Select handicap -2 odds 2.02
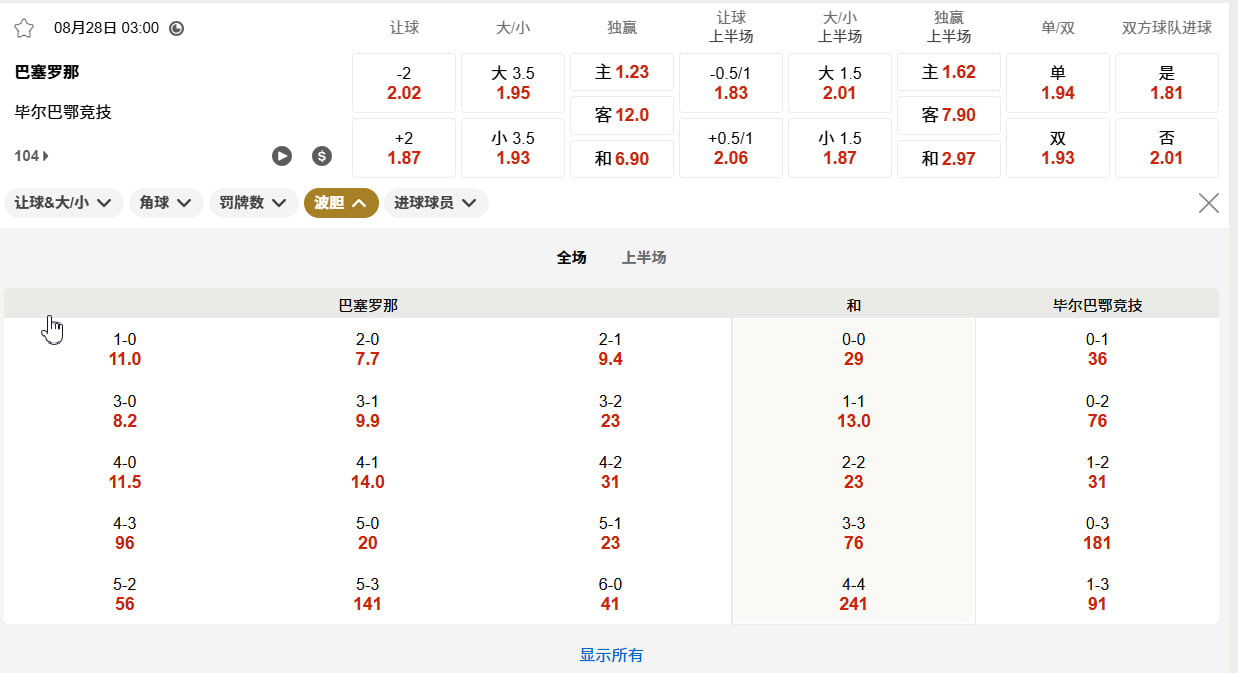This screenshot has height=673, width=1238. [x=404, y=83]
